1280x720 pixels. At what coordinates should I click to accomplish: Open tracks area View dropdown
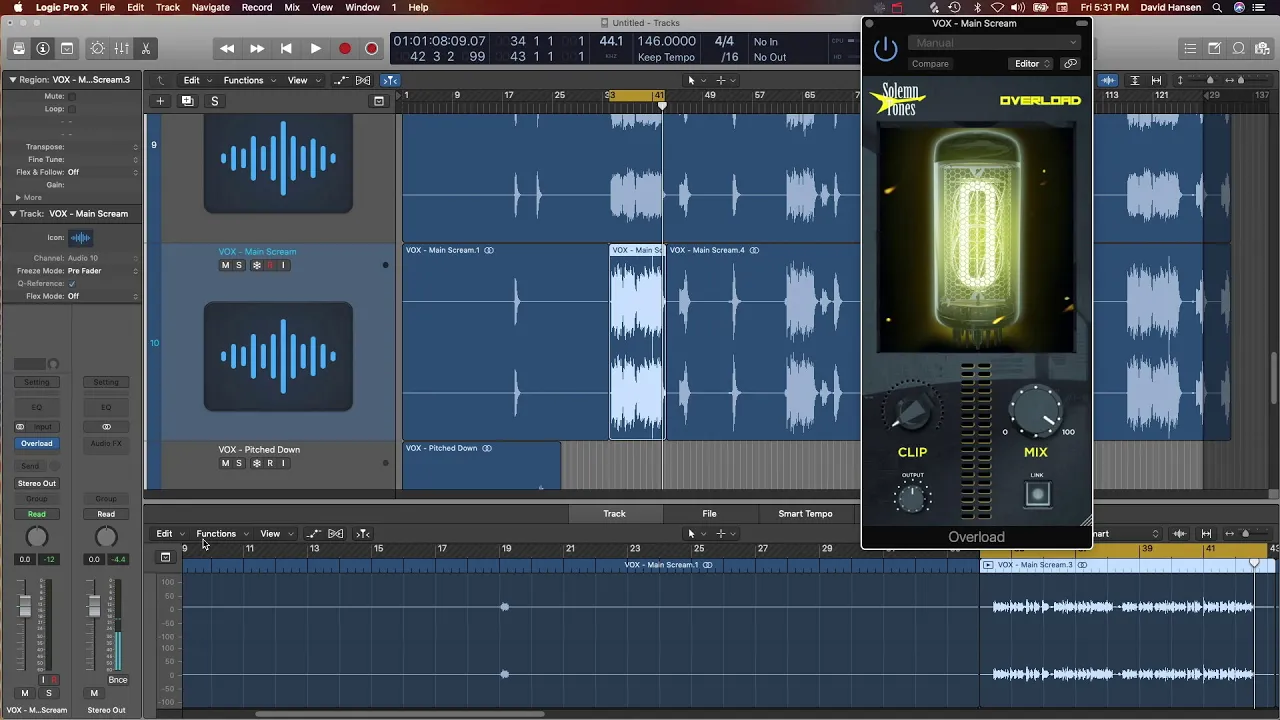[302, 80]
